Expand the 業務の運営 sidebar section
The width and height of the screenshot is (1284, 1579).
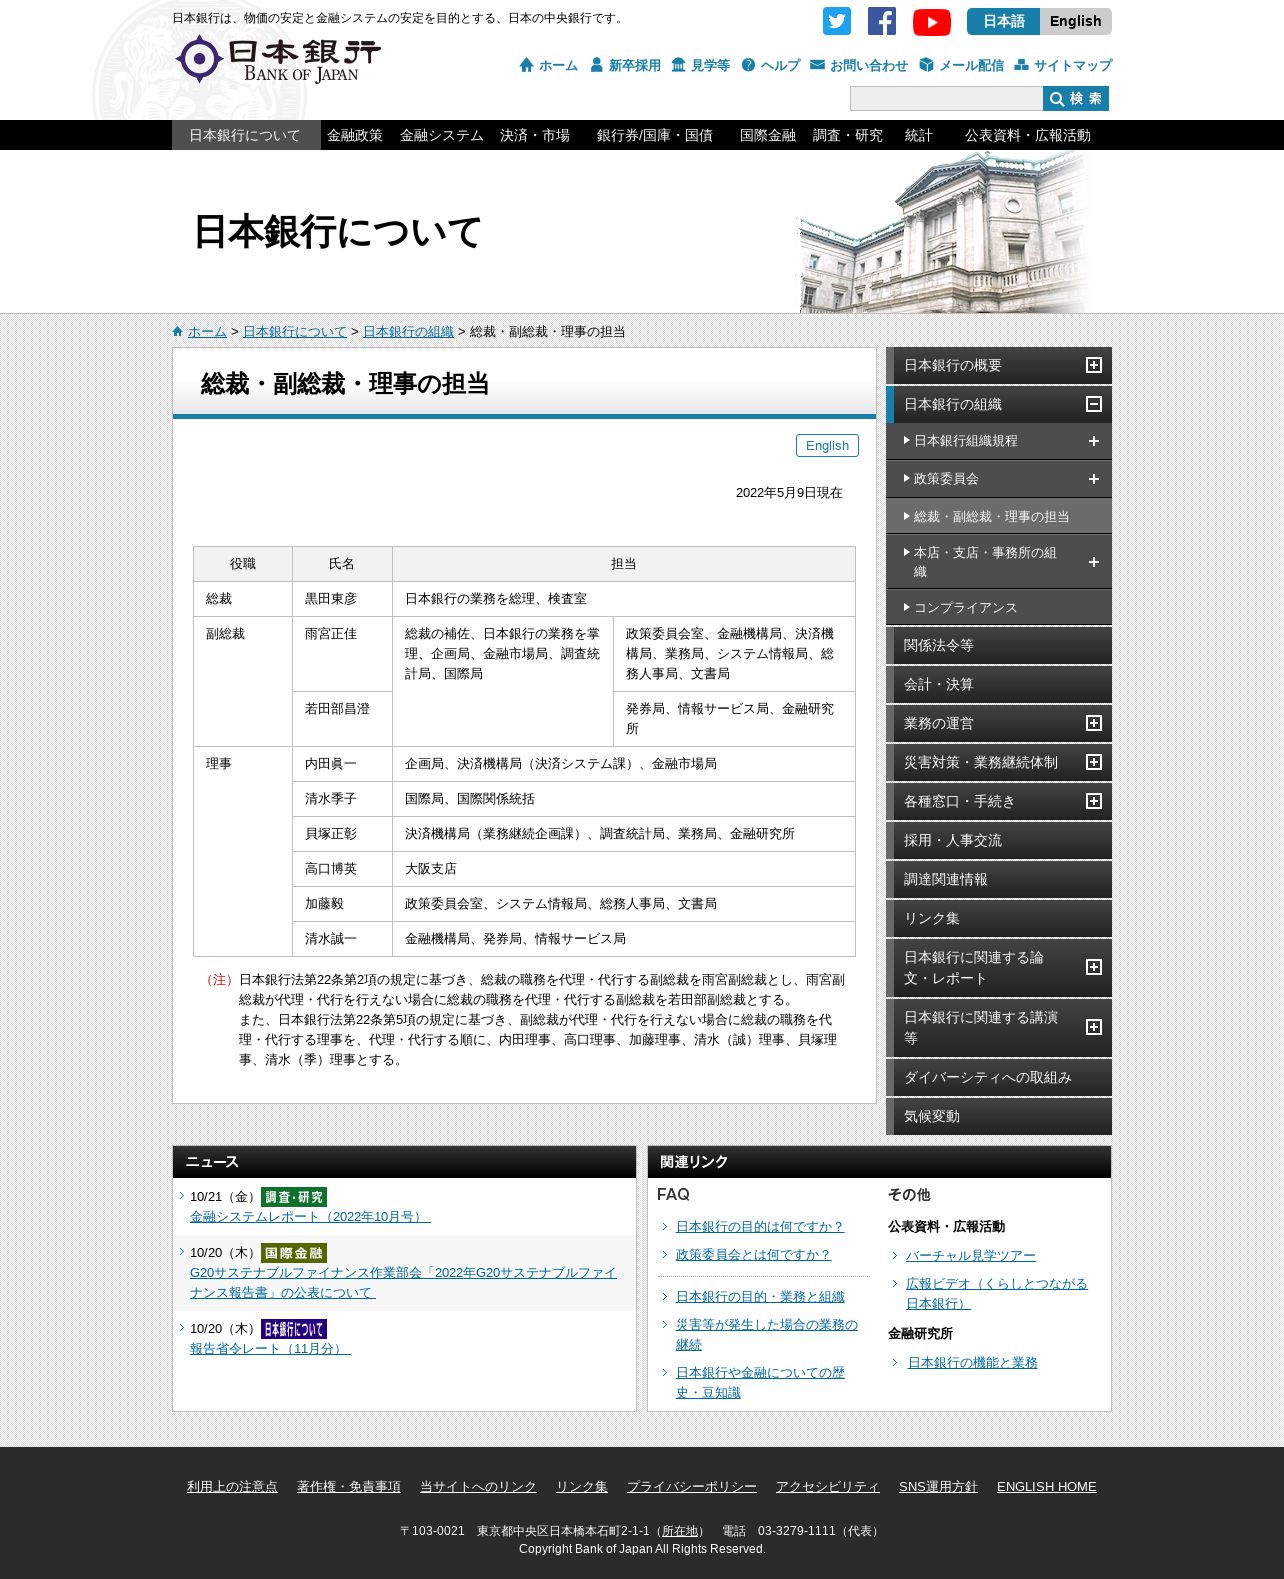click(x=1094, y=723)
